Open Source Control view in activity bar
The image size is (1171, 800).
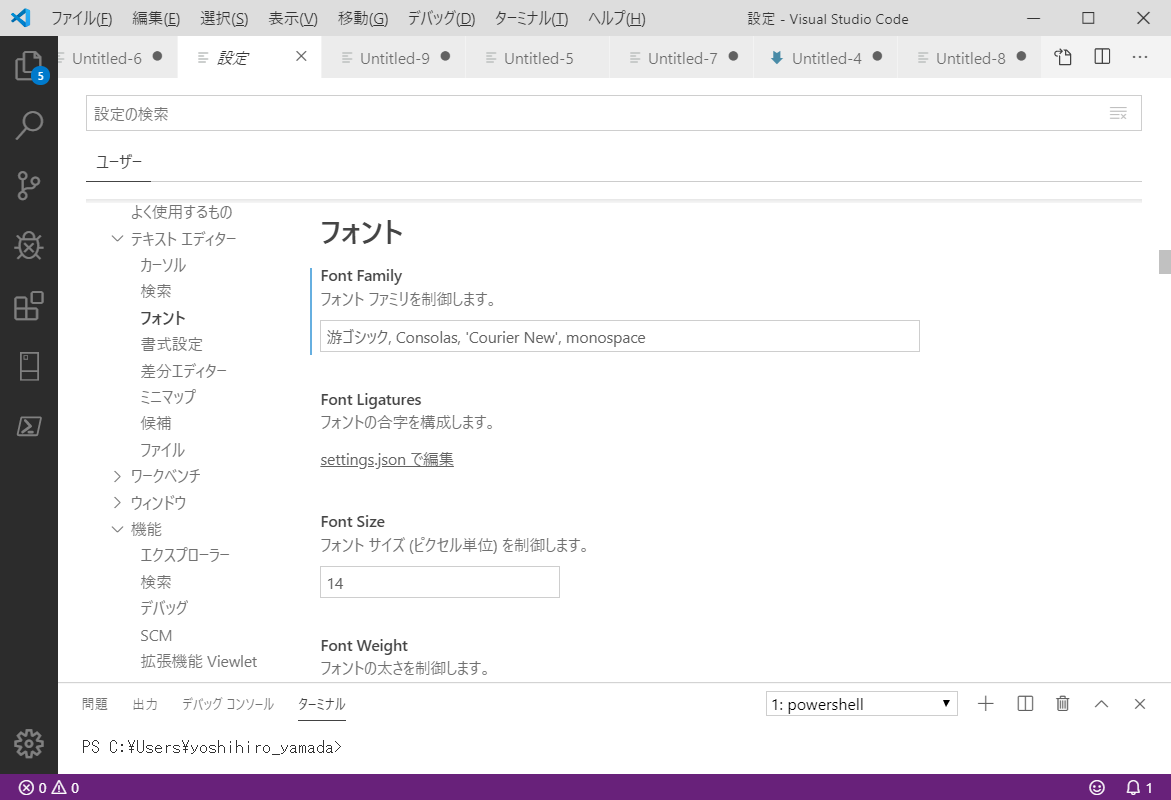point(29,185)
